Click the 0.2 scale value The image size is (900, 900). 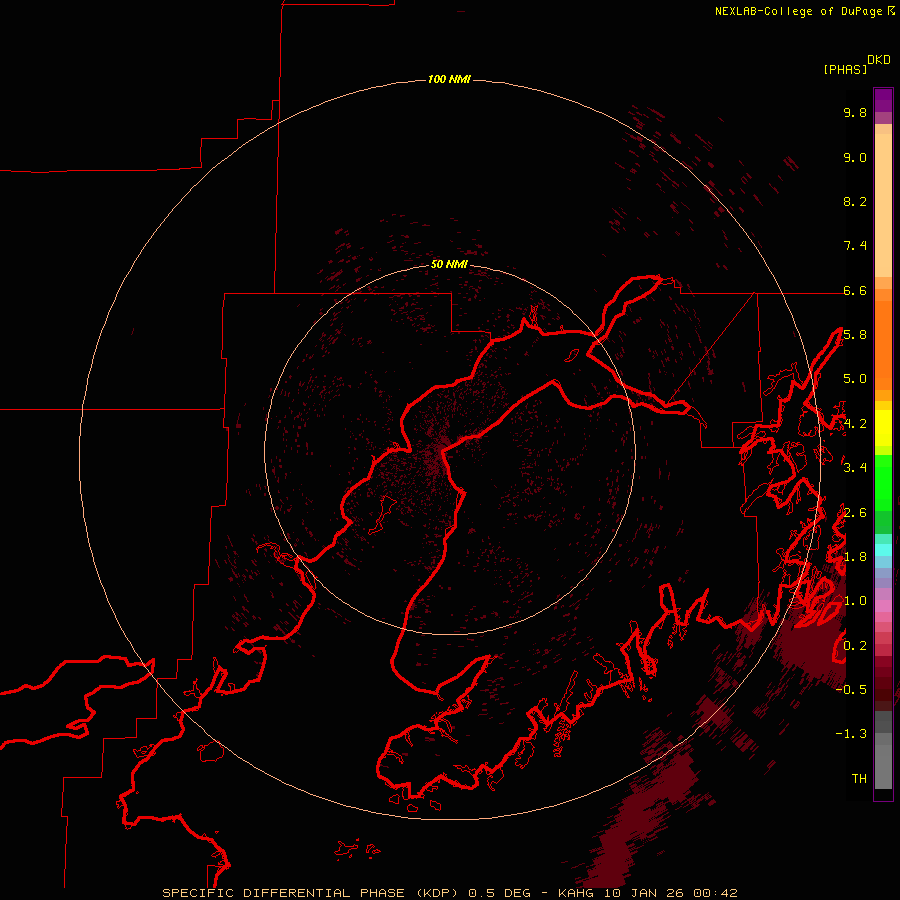coord(855,646)
